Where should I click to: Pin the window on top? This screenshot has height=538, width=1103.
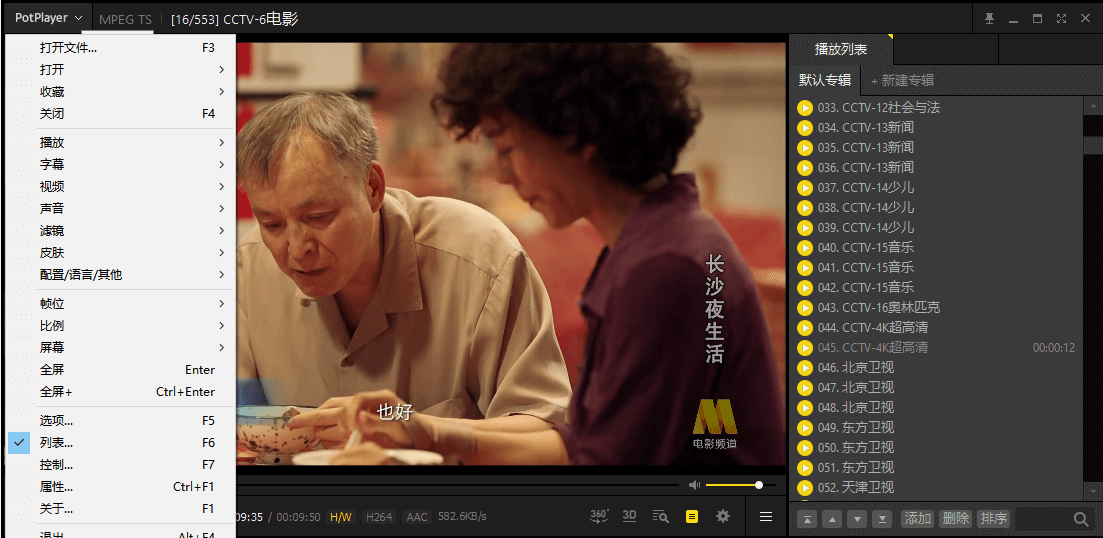[x=989, y=19]
